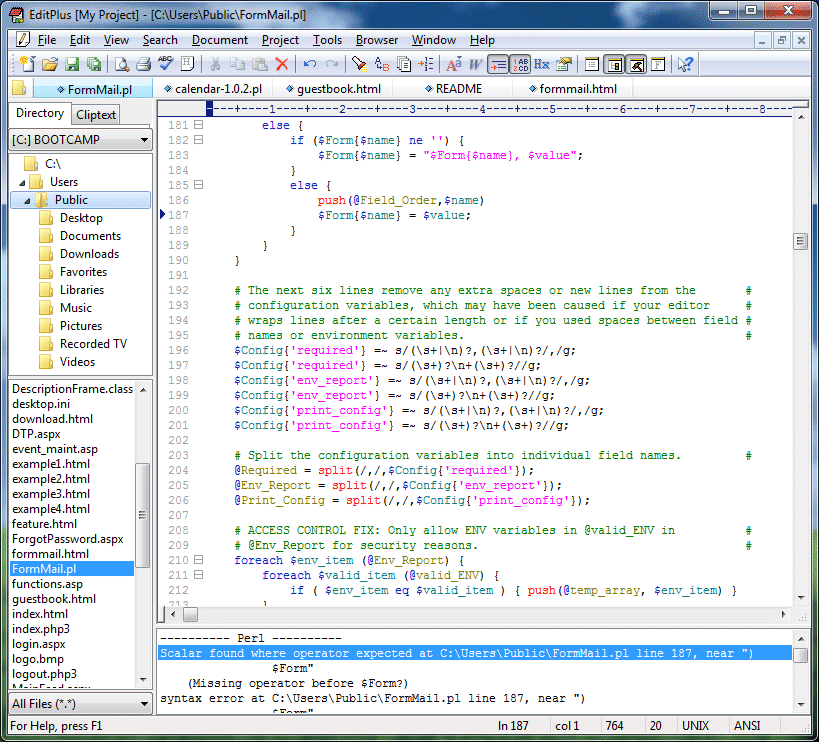The height and width of the screenshot is (742, 819).
Task: Click the Paste clipboard icon
Action: coord(260,64)
